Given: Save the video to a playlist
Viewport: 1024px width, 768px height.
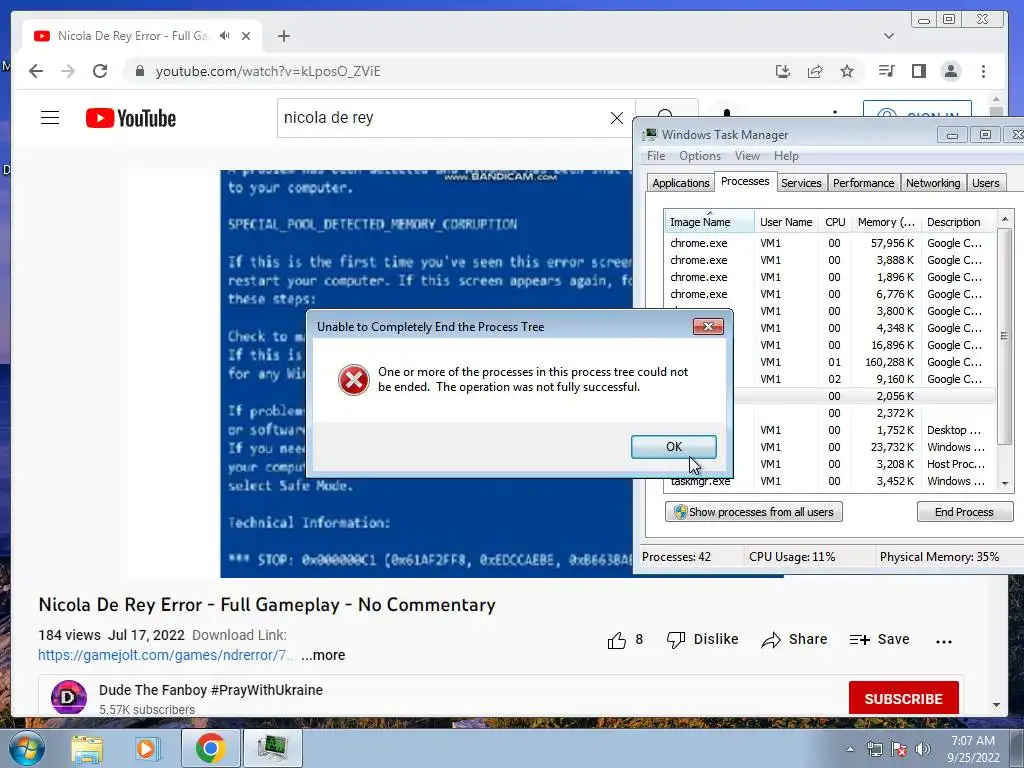Looking at the screenshot, I should tap(880, 639).
